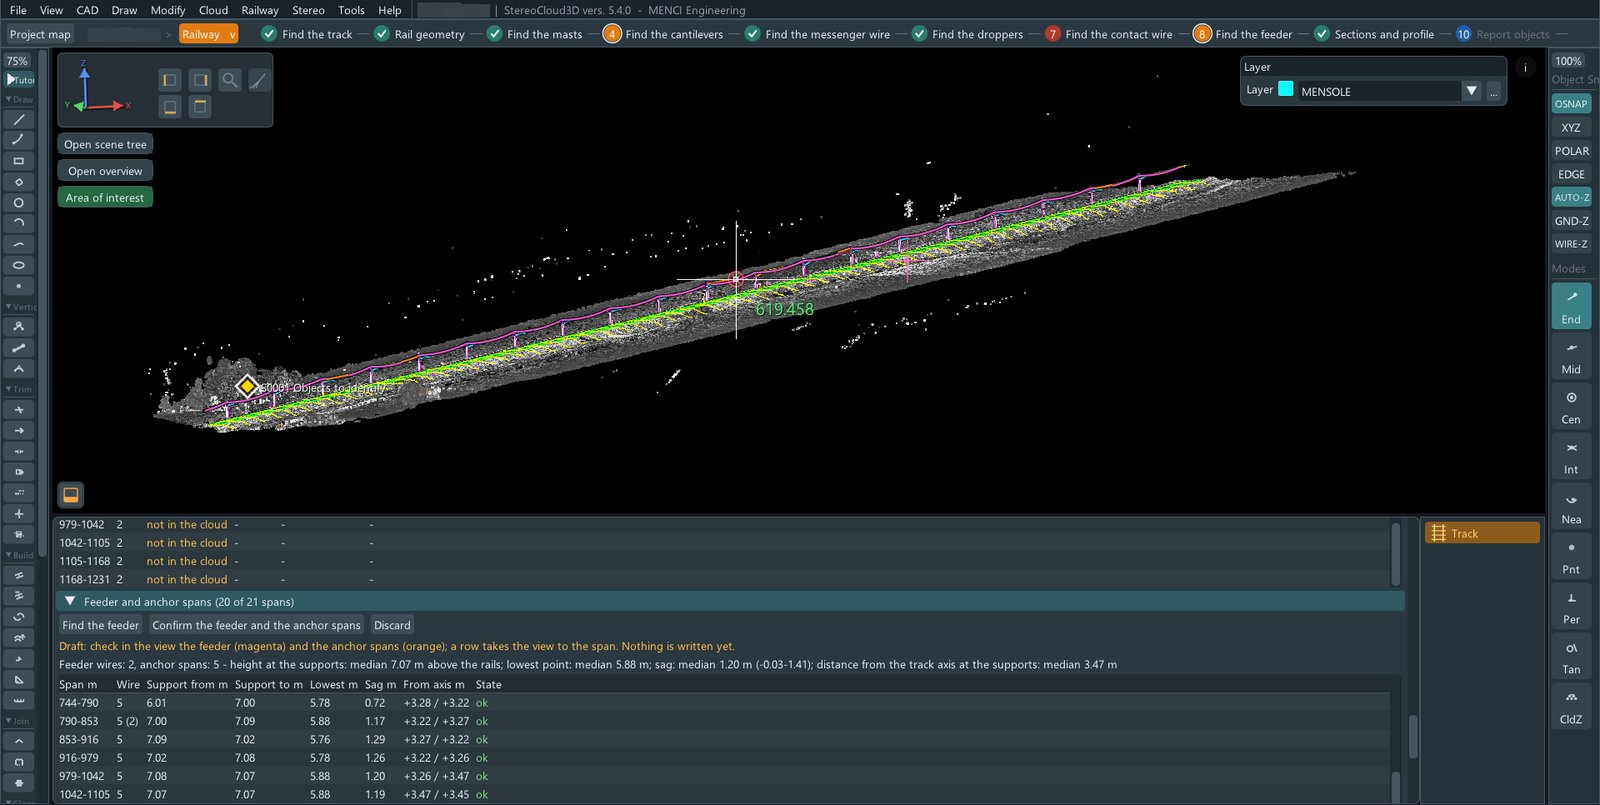Toggle EDGE snap option
The width and height of the screenshot is (1600, 805).
tap(1571, 174)
